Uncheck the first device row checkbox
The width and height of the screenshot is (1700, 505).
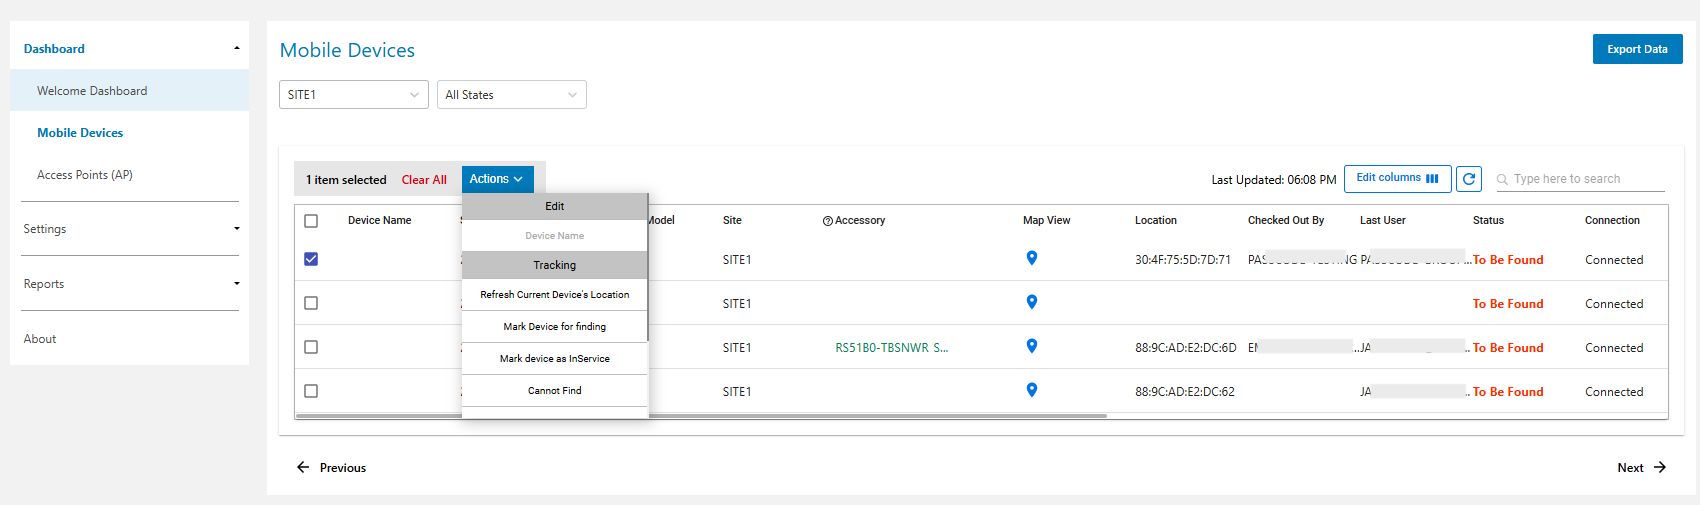pos(311,259)
